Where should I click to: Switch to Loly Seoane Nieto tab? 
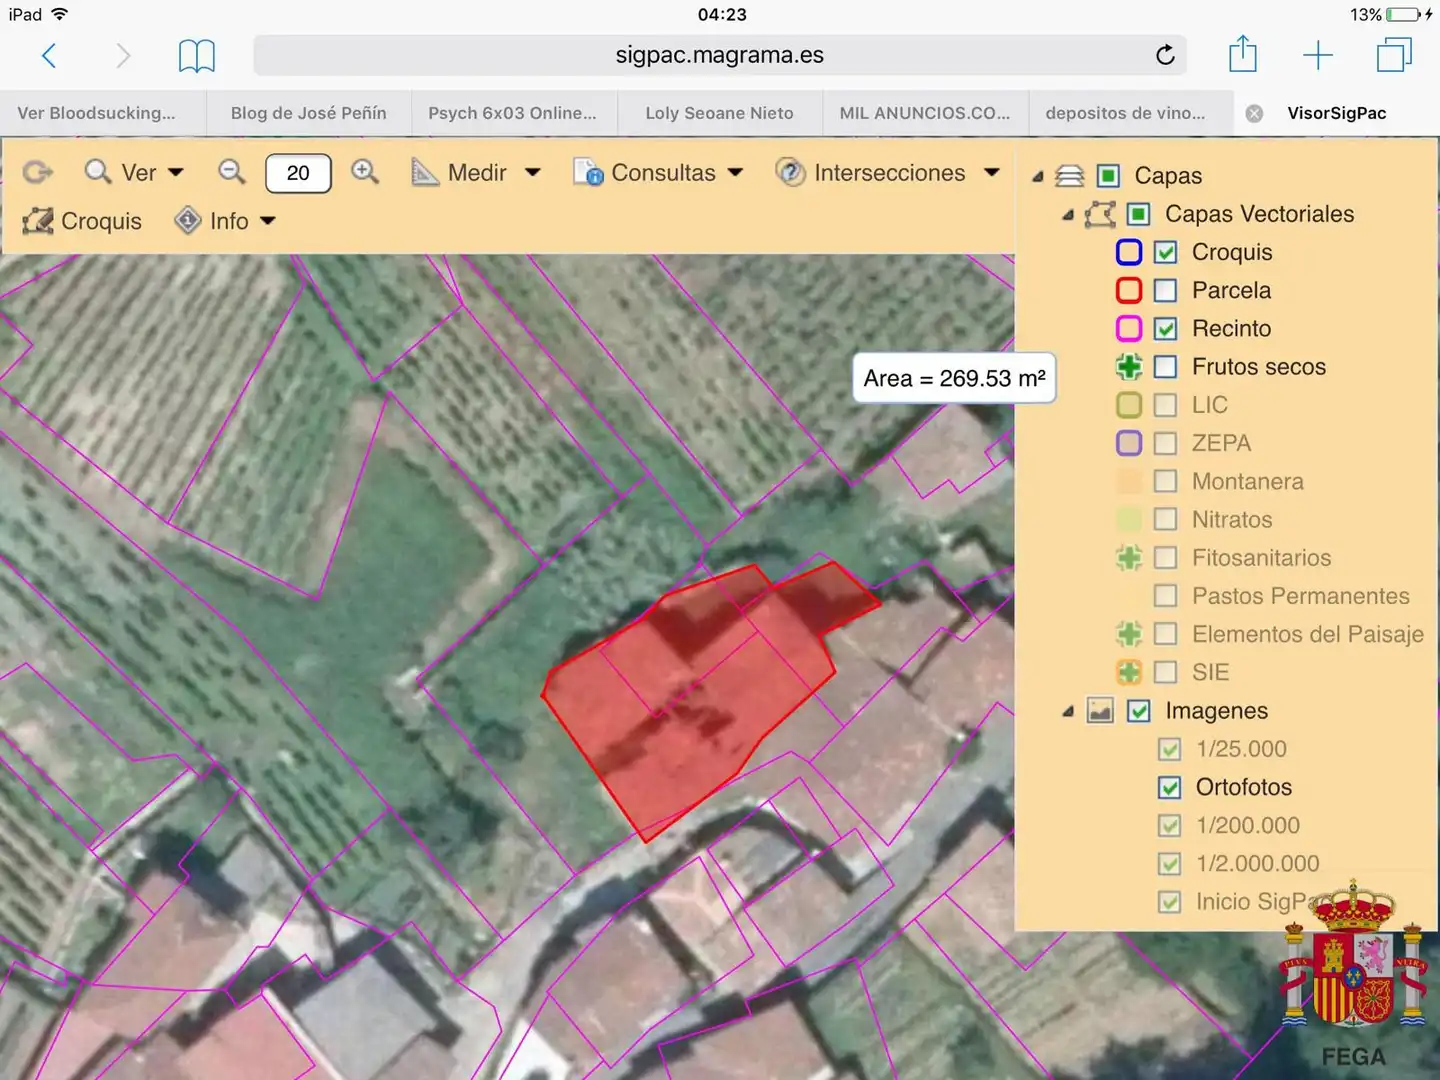719,113
